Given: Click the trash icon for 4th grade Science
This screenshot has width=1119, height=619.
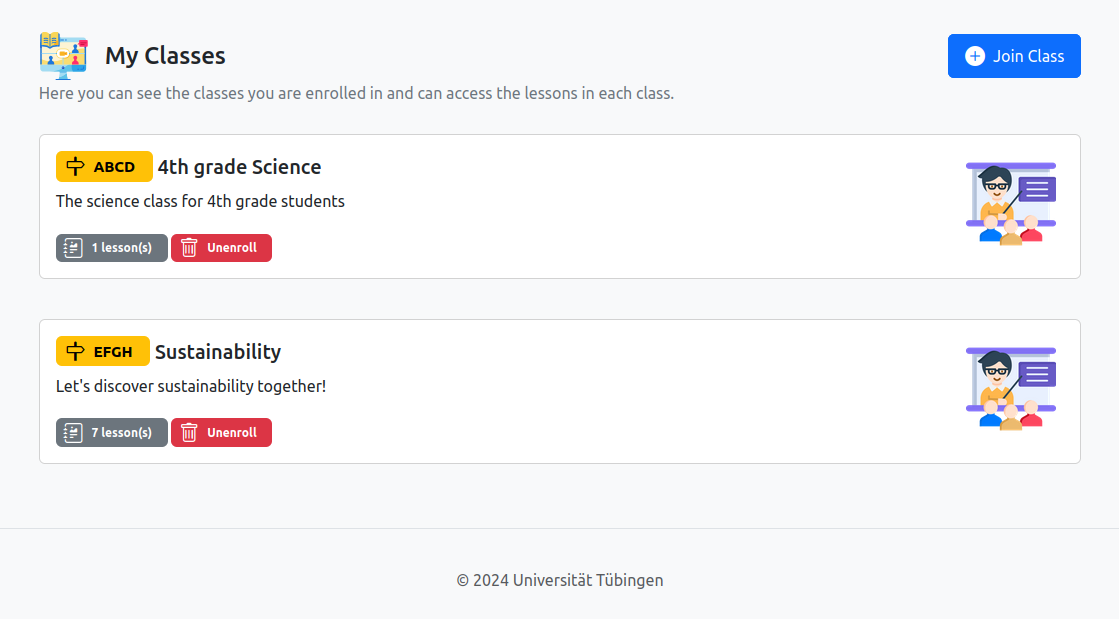Looking at the screenshot, I should (189, 248).
